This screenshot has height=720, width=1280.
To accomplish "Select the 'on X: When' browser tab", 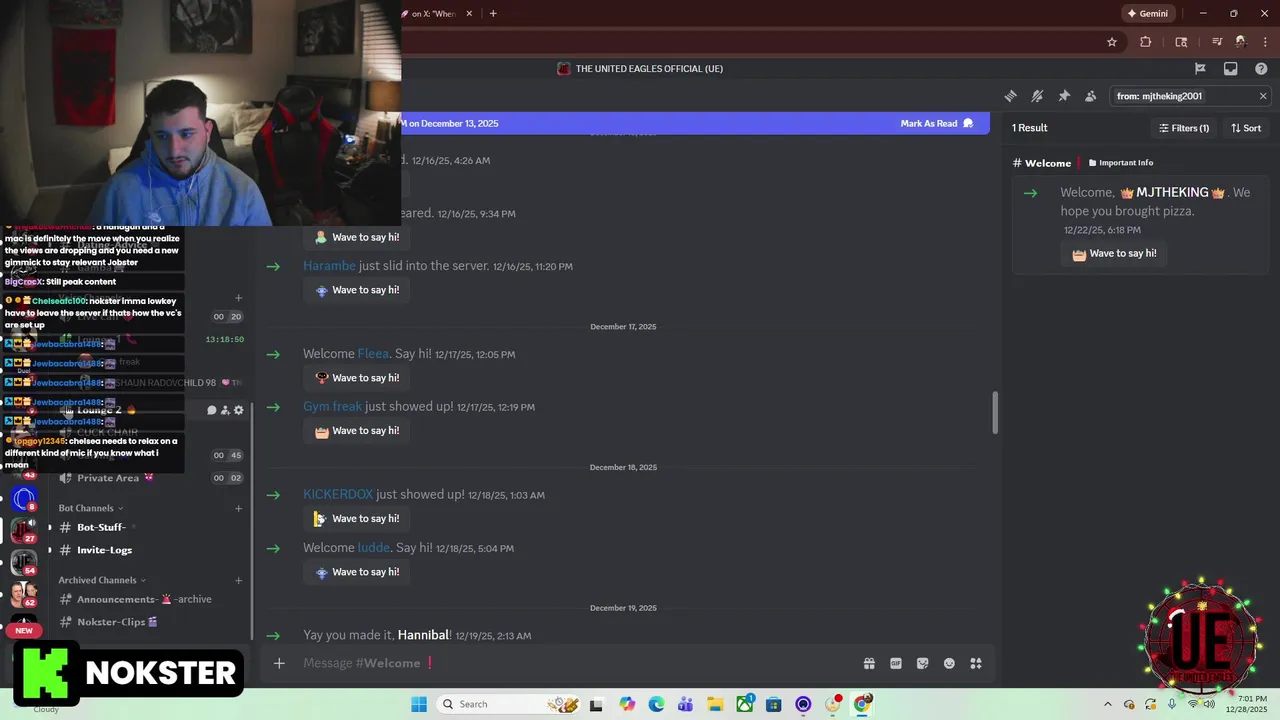I will [433, 14].
